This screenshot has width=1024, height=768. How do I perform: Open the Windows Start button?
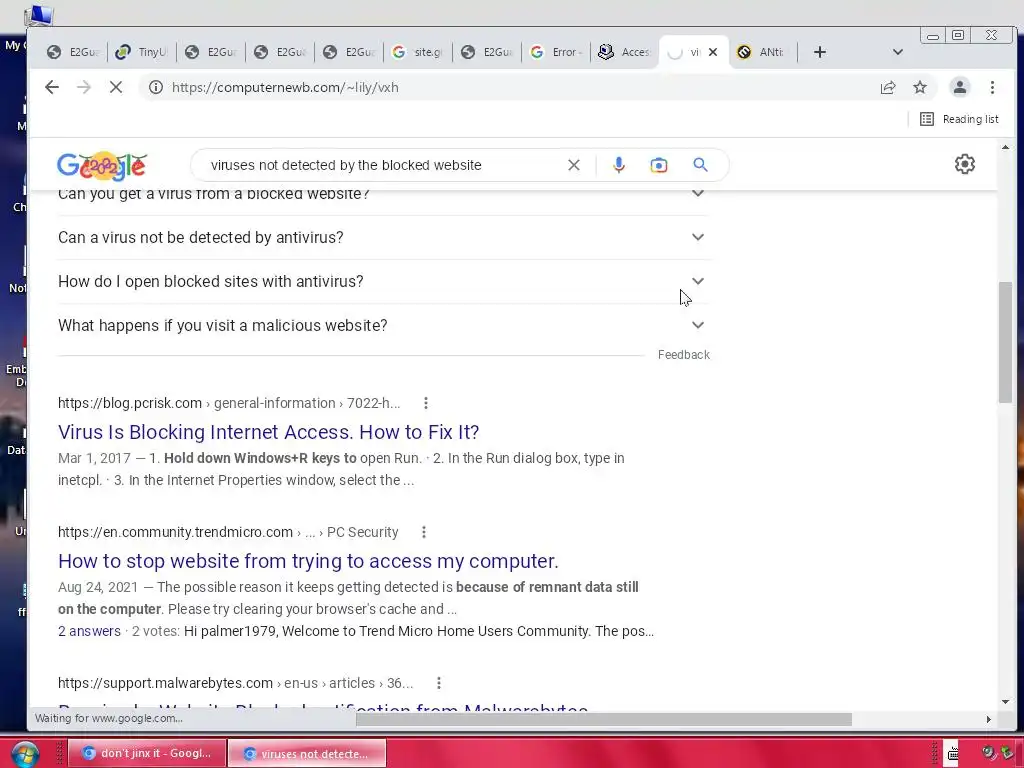[x=25, y=754]
